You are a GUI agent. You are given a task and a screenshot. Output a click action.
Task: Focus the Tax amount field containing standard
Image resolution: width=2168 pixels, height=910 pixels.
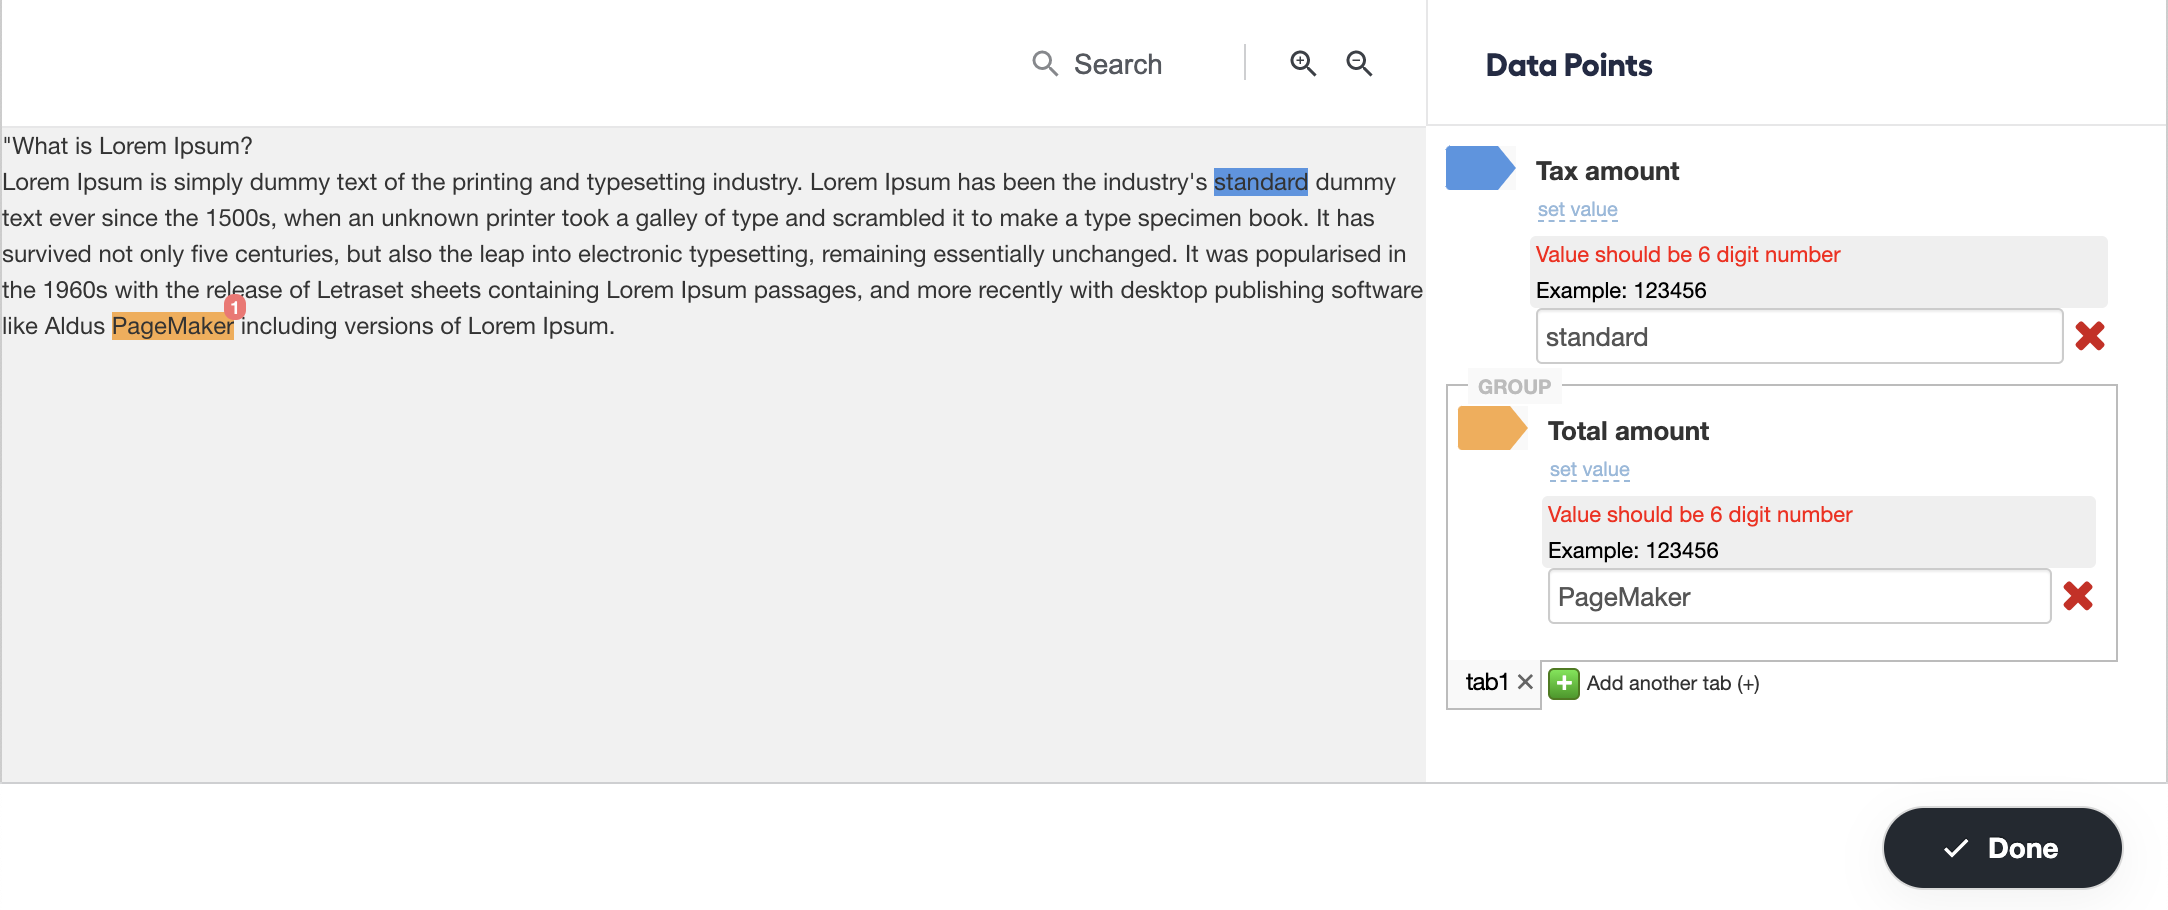tap(1799, 336)
